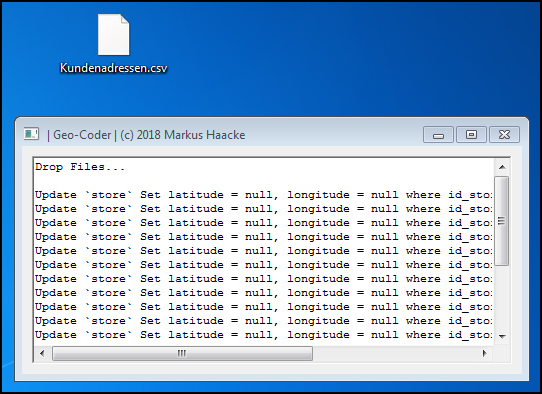Click the 'Drop Files...' text line

(x=80, y=167)
